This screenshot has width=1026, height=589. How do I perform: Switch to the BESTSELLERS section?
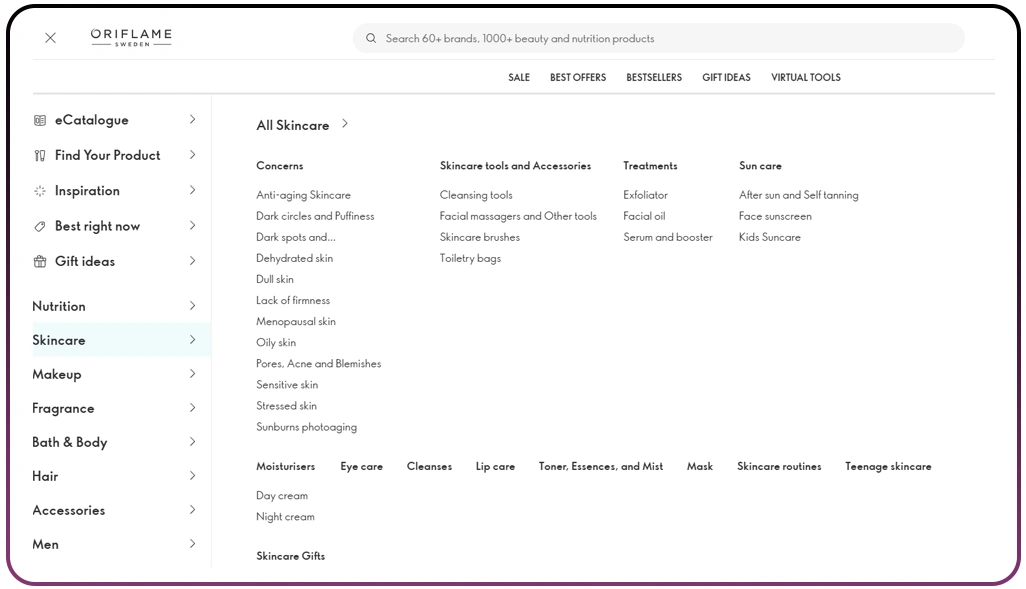(x=654, y=77)
